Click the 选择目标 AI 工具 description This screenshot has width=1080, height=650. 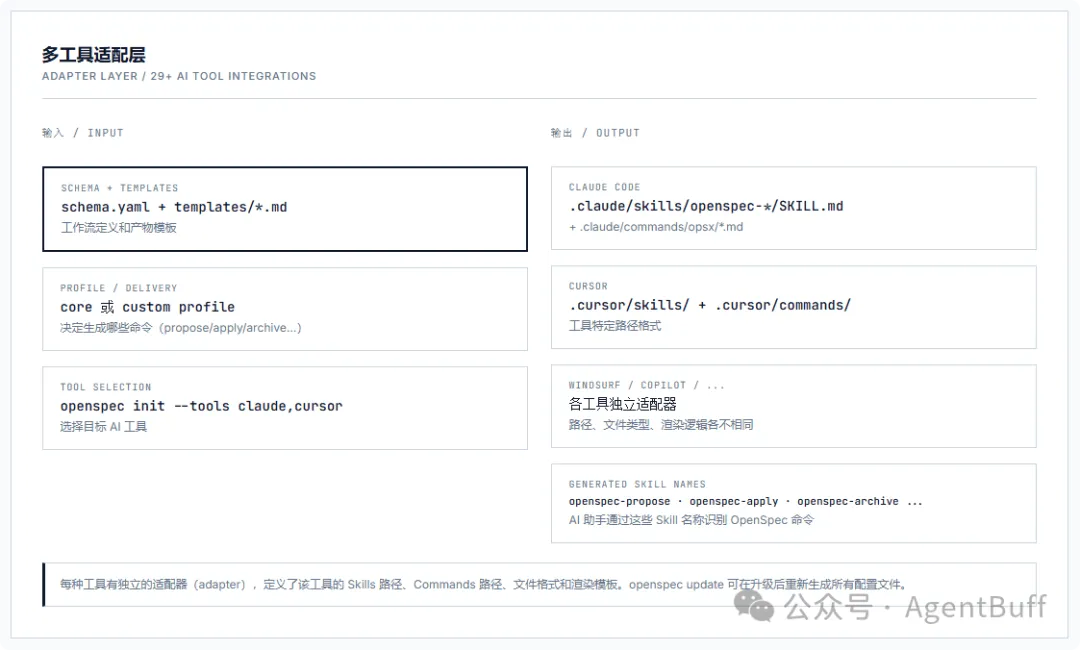[x=103, y=427]
